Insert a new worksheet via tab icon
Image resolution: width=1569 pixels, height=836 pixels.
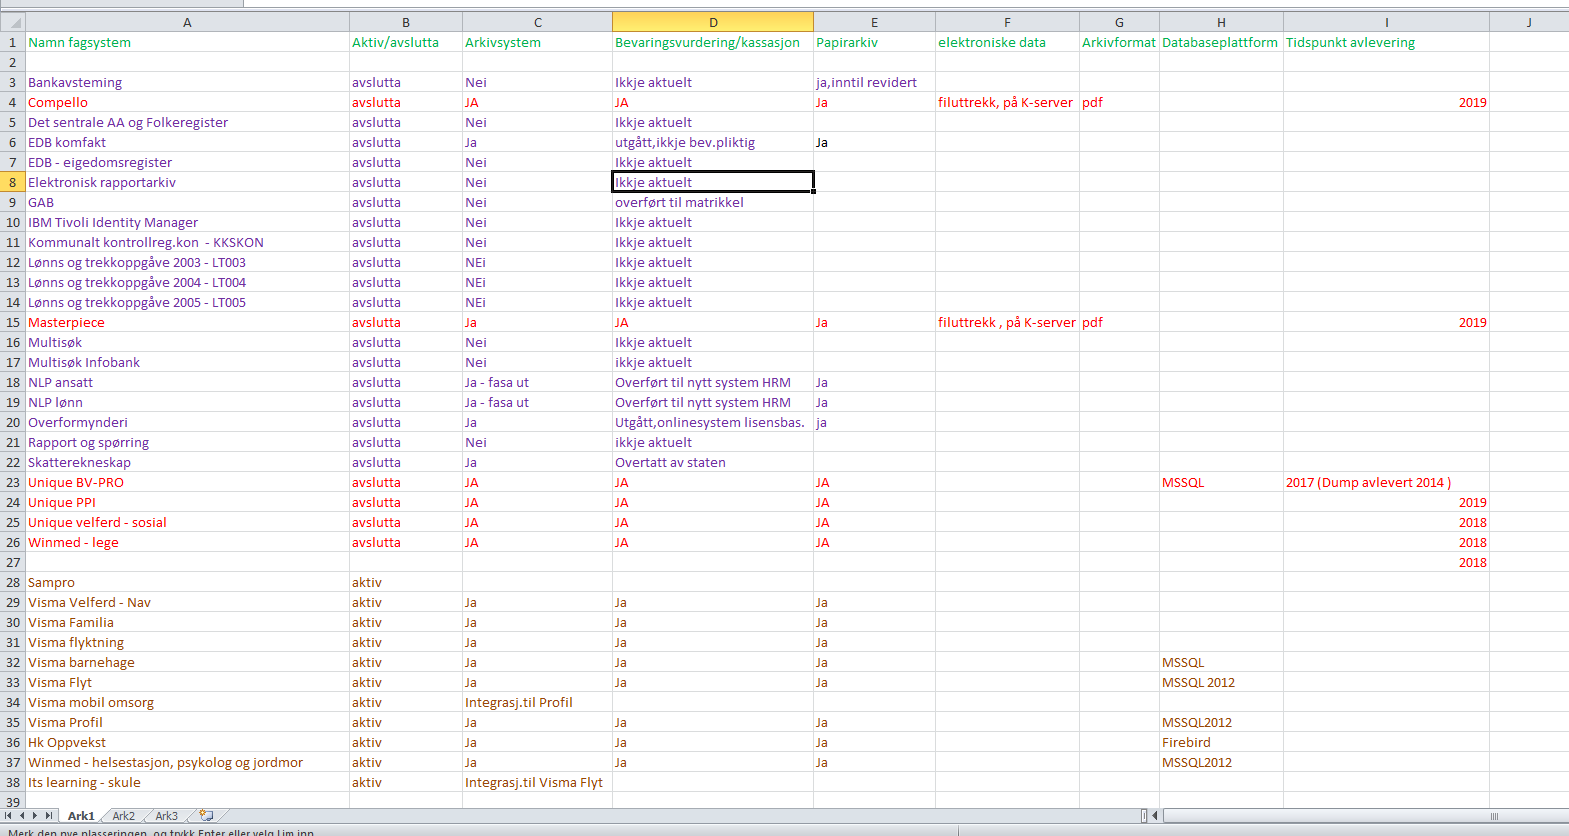pyautogui.click(x=206, y=816)
